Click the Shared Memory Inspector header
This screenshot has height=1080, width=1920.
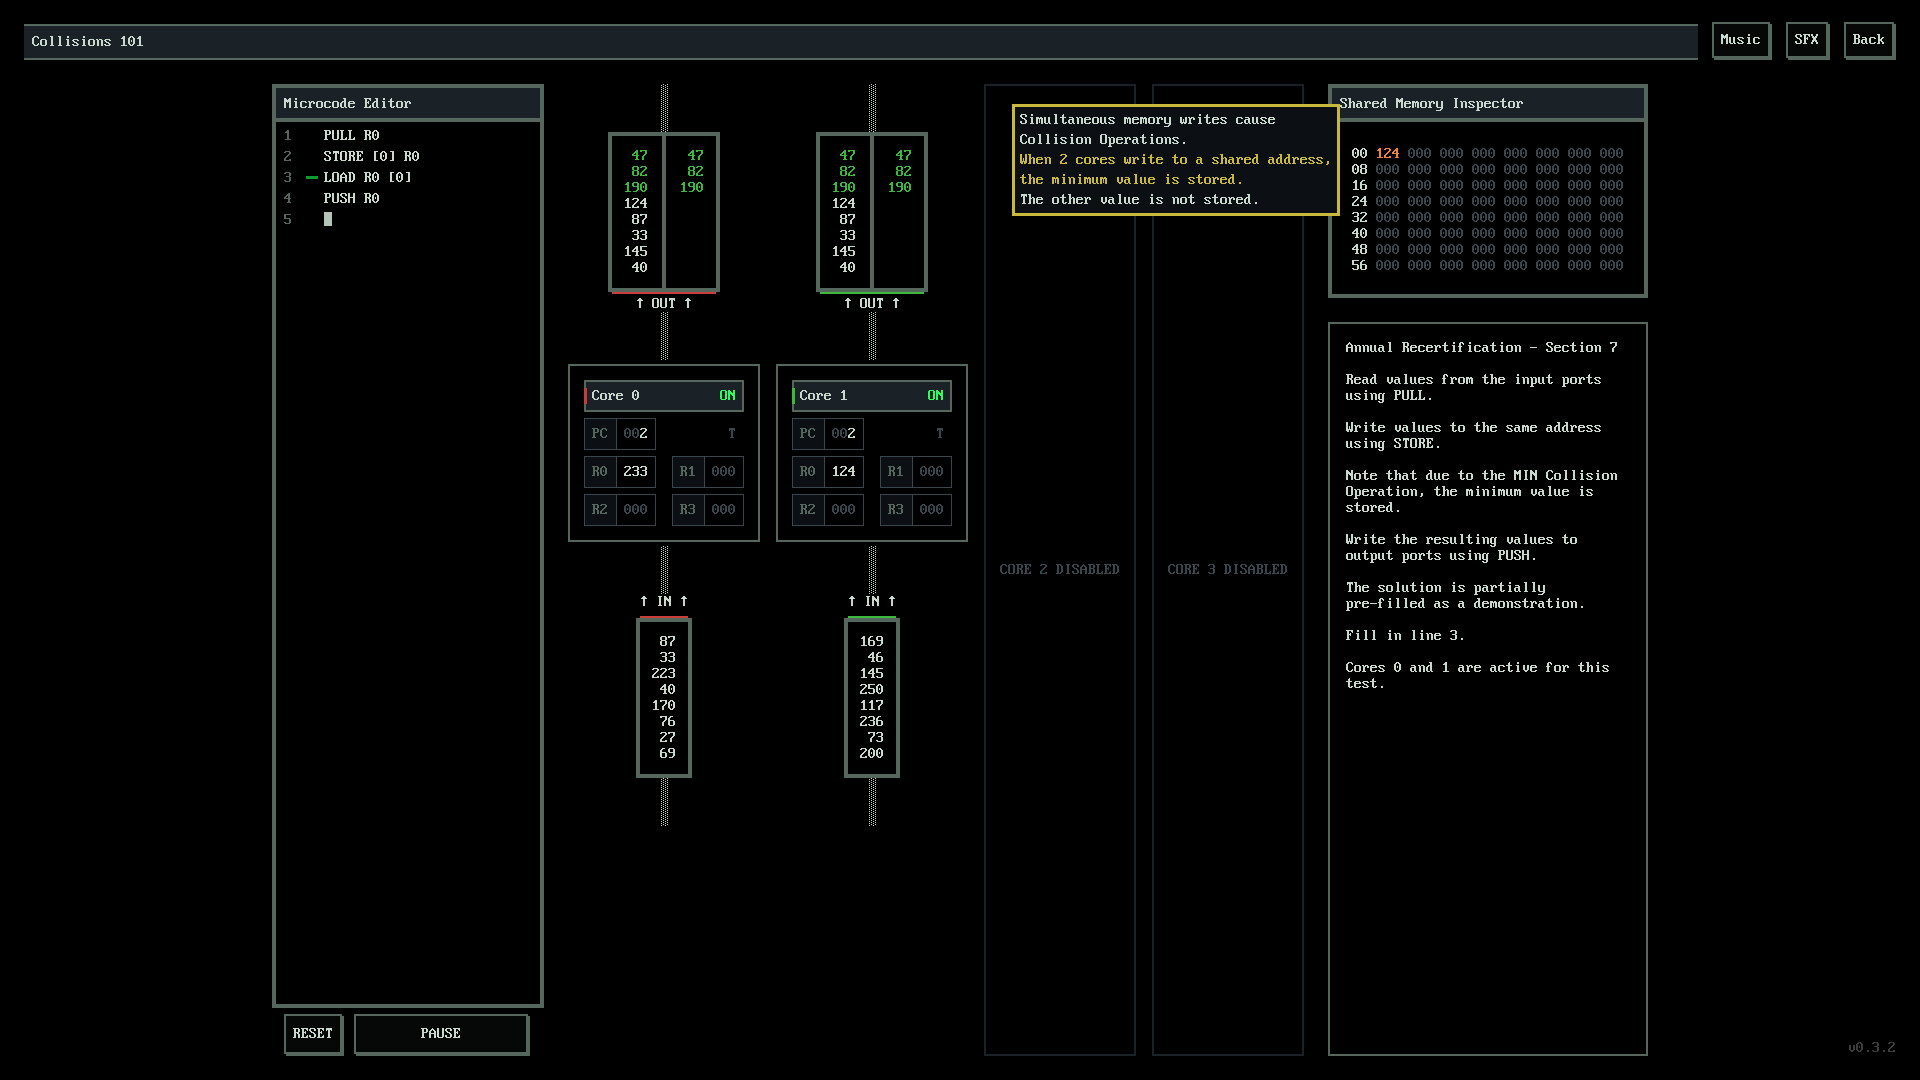pos(1432,103)
